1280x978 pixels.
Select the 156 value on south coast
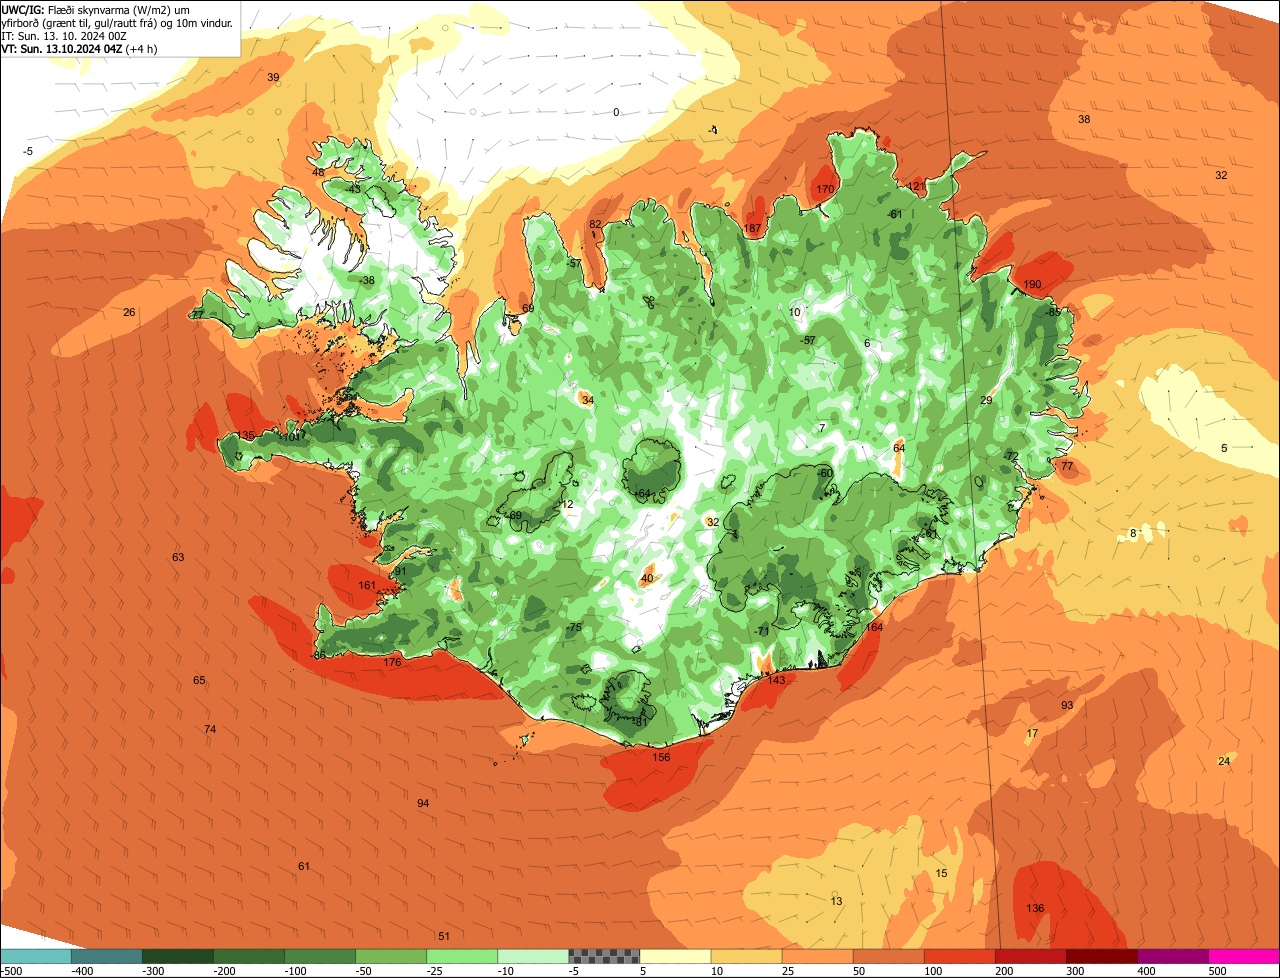tap(661, 758)
